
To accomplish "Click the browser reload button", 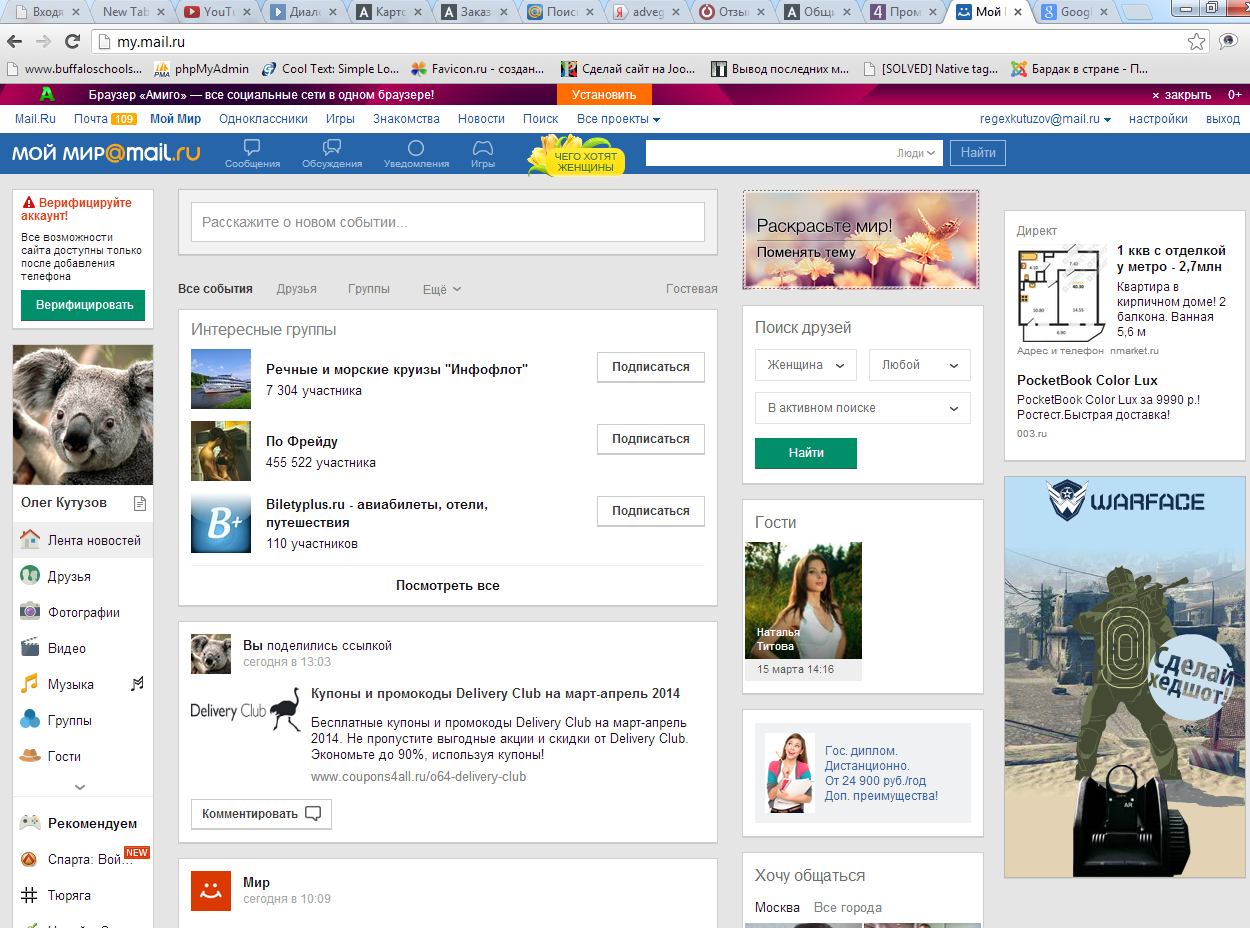I will [72, 42].
